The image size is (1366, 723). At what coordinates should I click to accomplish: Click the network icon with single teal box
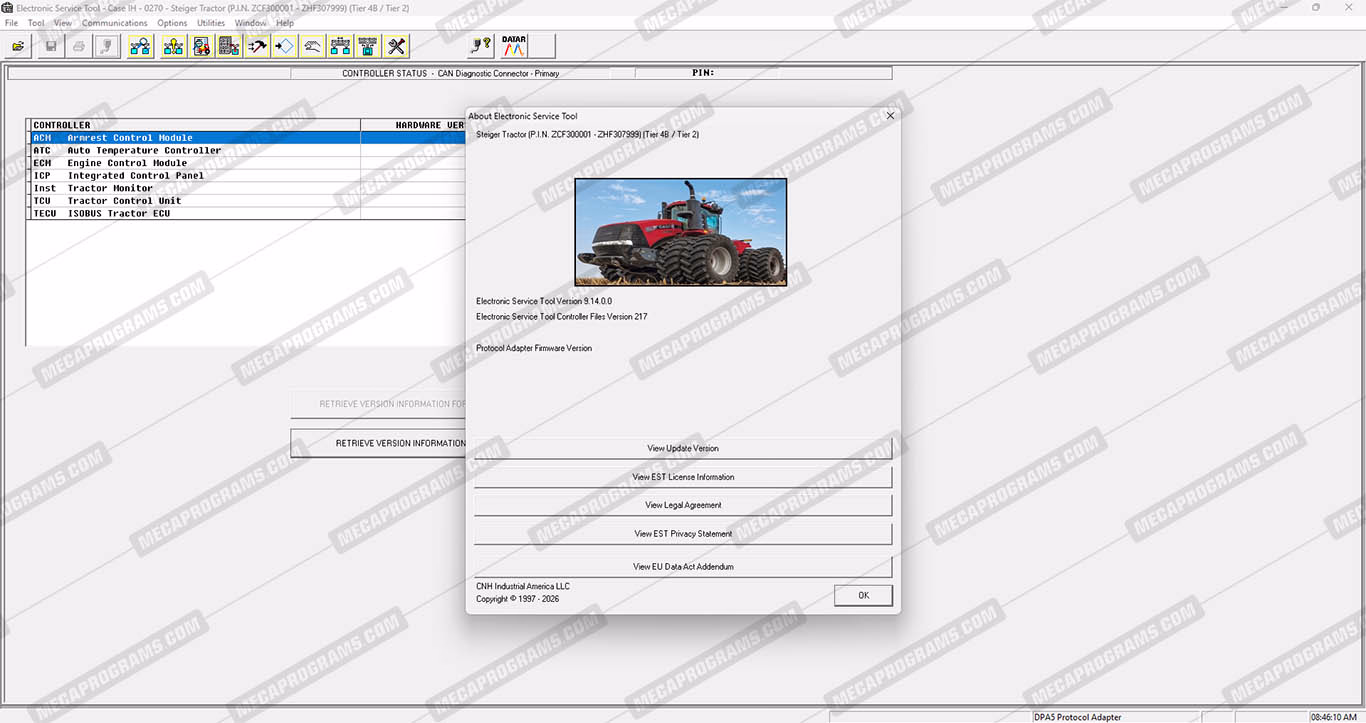[x=368, y=46]
